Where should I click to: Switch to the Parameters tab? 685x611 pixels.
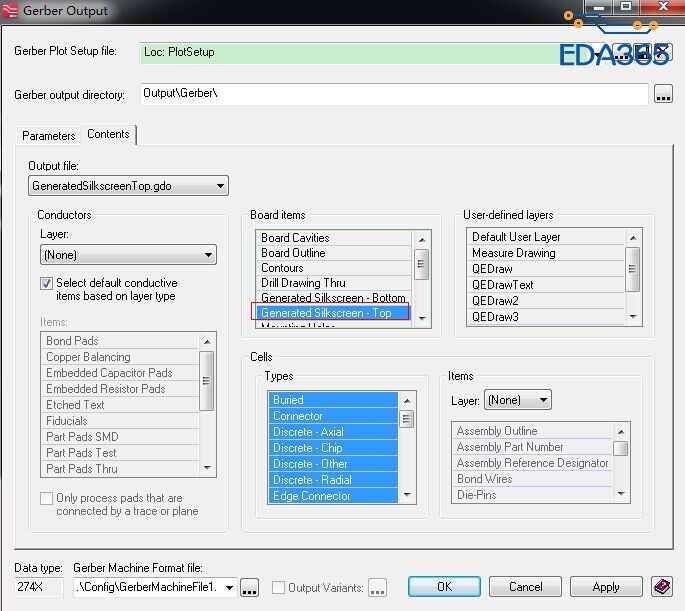click(x=48, y=136)
